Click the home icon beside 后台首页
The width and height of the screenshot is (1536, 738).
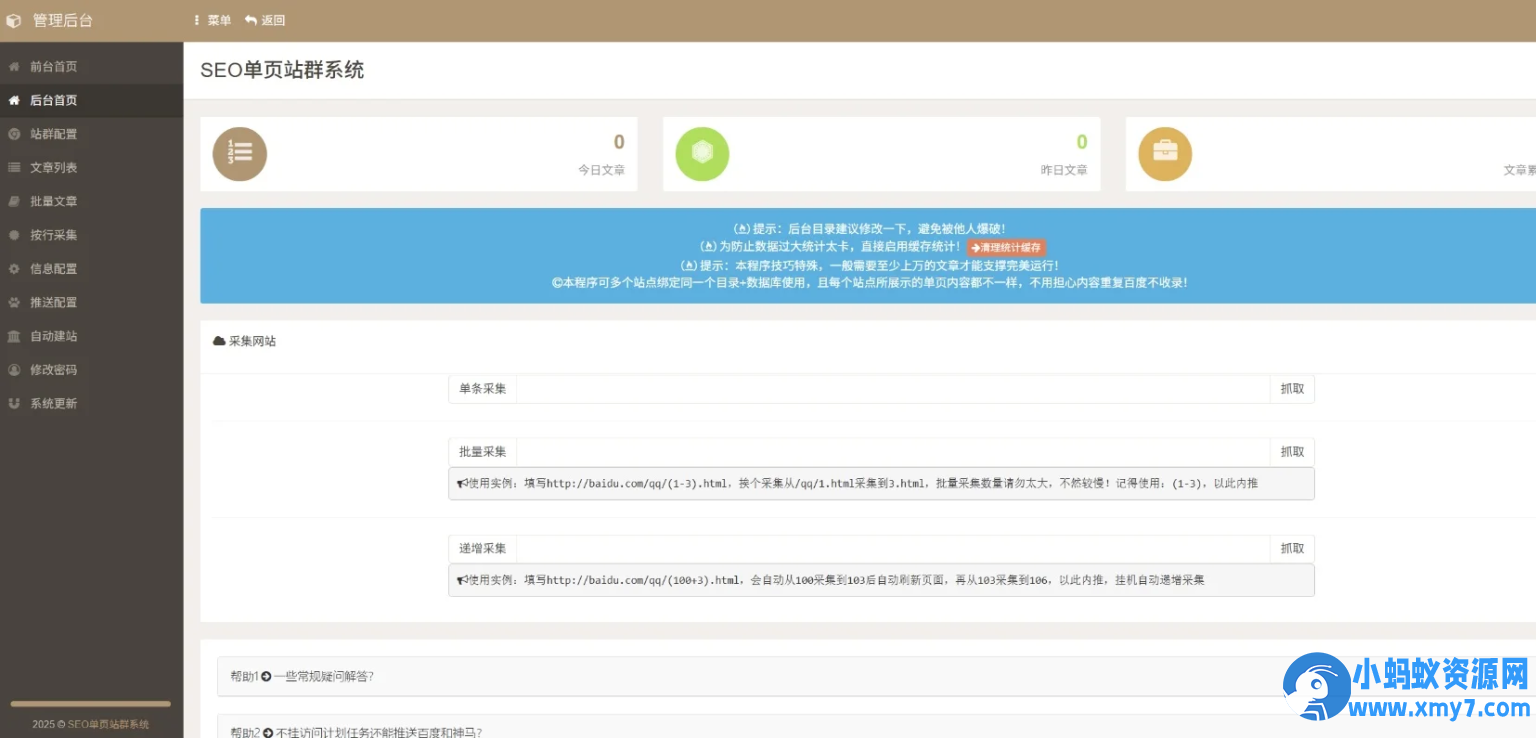click(14, 100)
